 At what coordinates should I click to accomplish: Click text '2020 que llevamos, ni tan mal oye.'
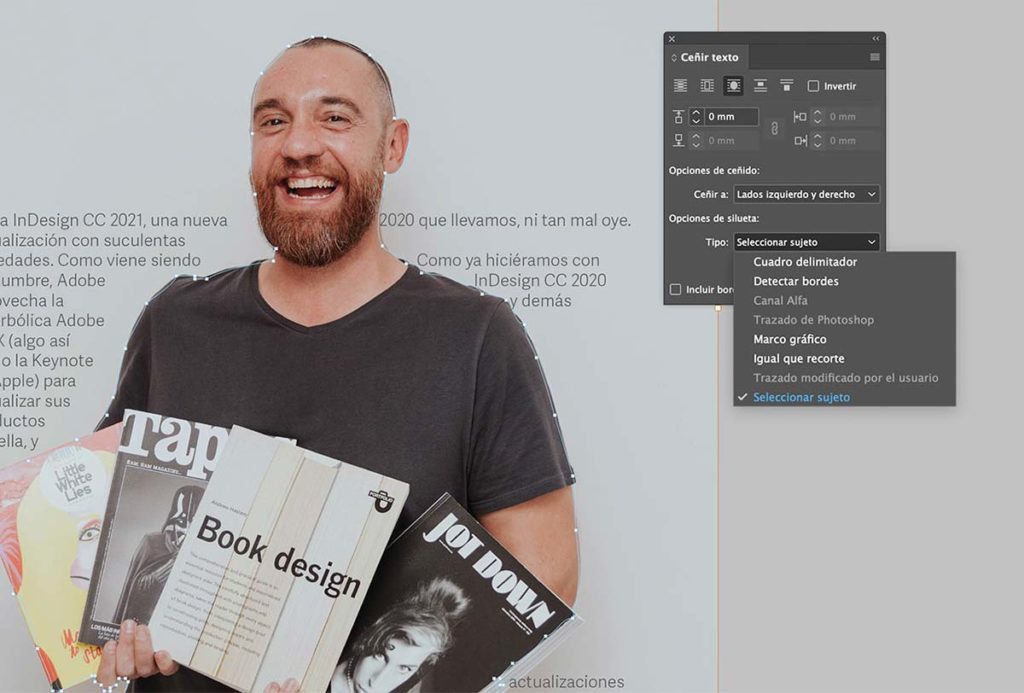505,220
